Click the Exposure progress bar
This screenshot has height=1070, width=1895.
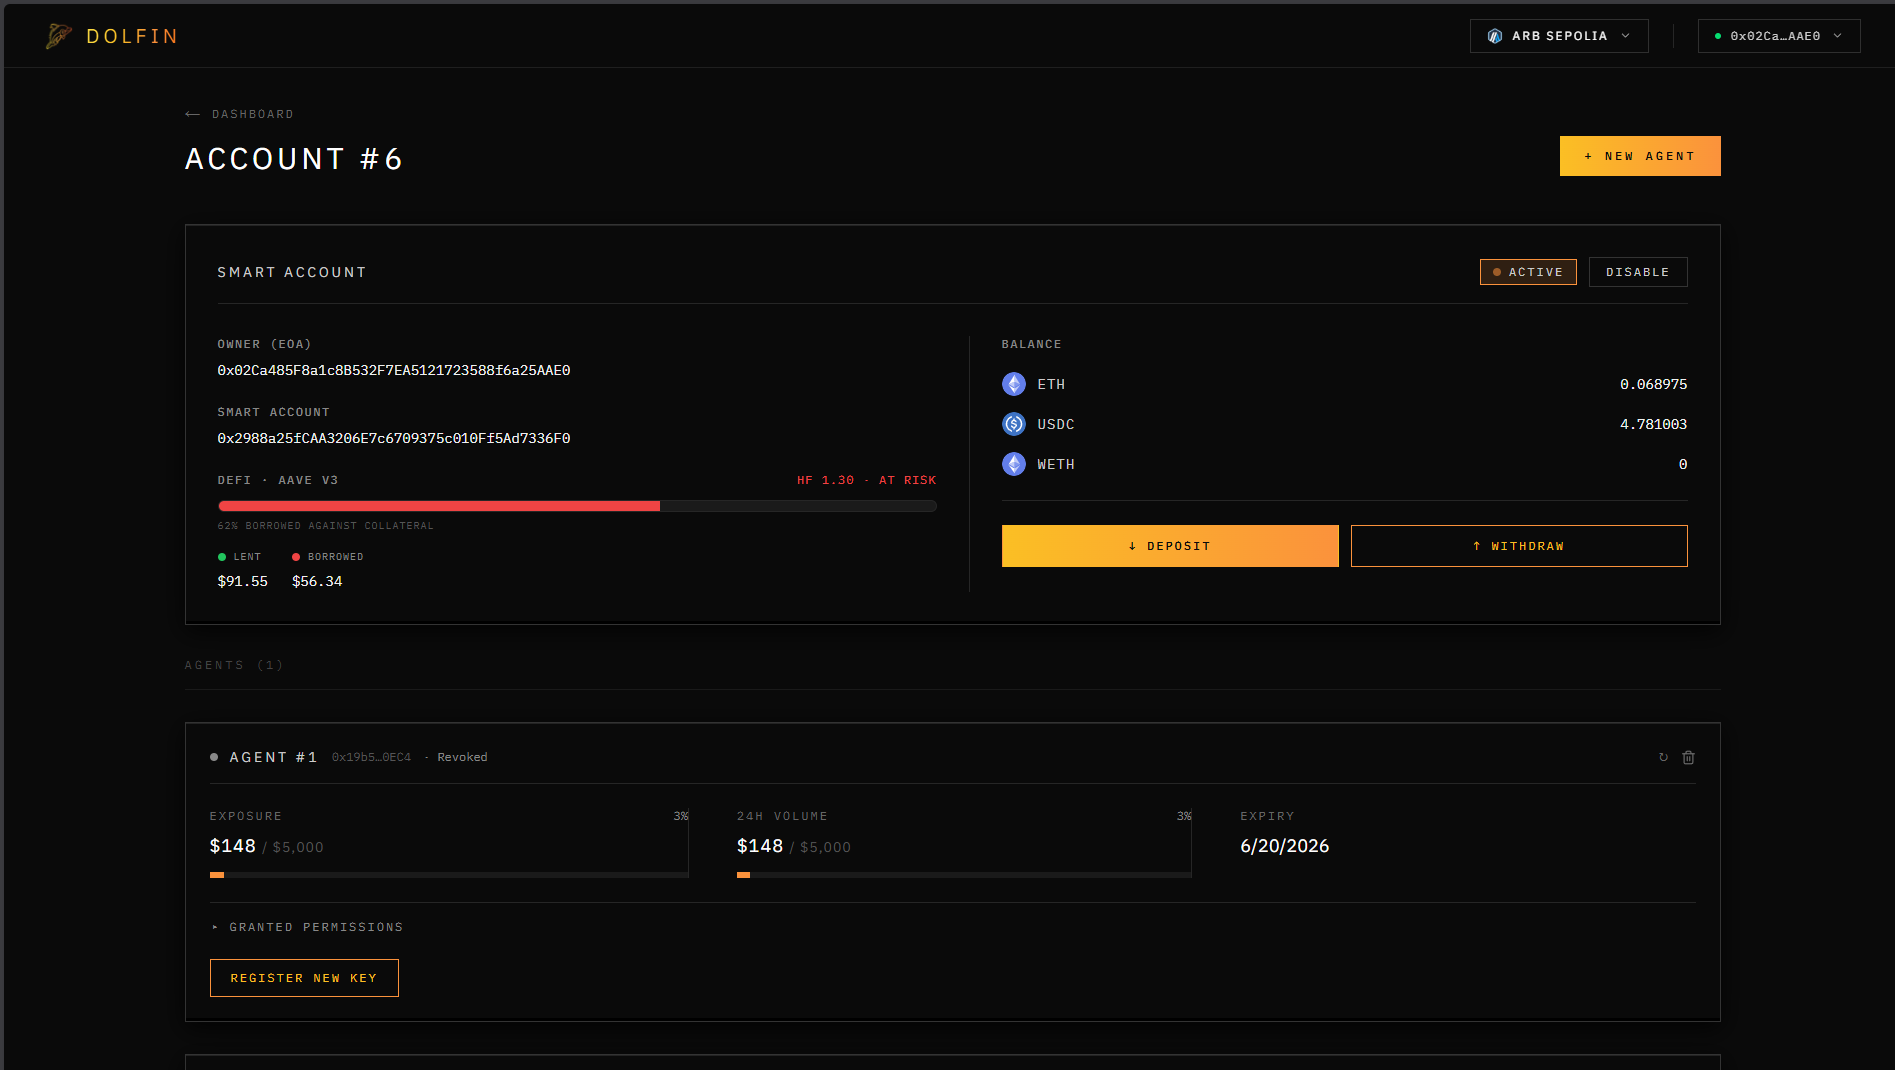click(x=449, y=875)
